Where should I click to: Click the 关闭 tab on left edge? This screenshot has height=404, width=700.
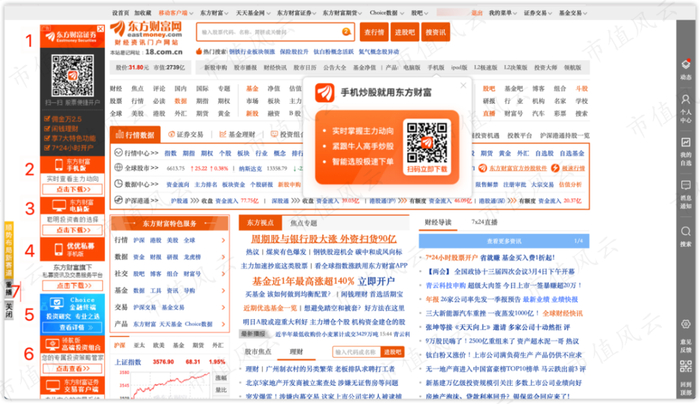8,310
